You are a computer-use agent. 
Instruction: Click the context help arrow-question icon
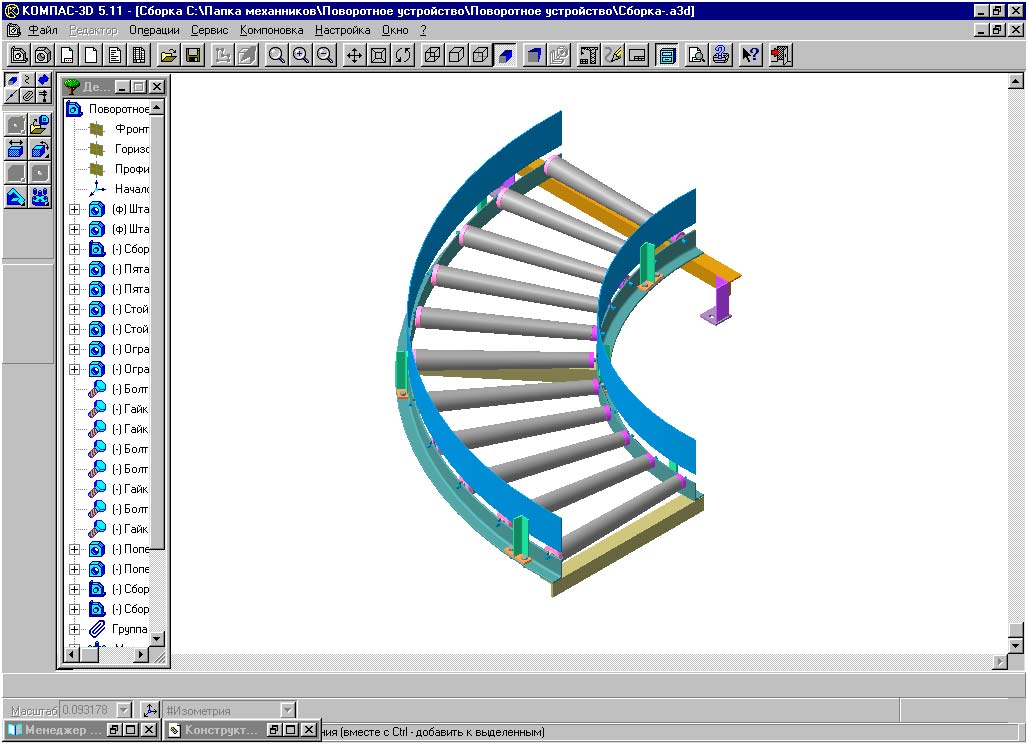coord(750,55)
